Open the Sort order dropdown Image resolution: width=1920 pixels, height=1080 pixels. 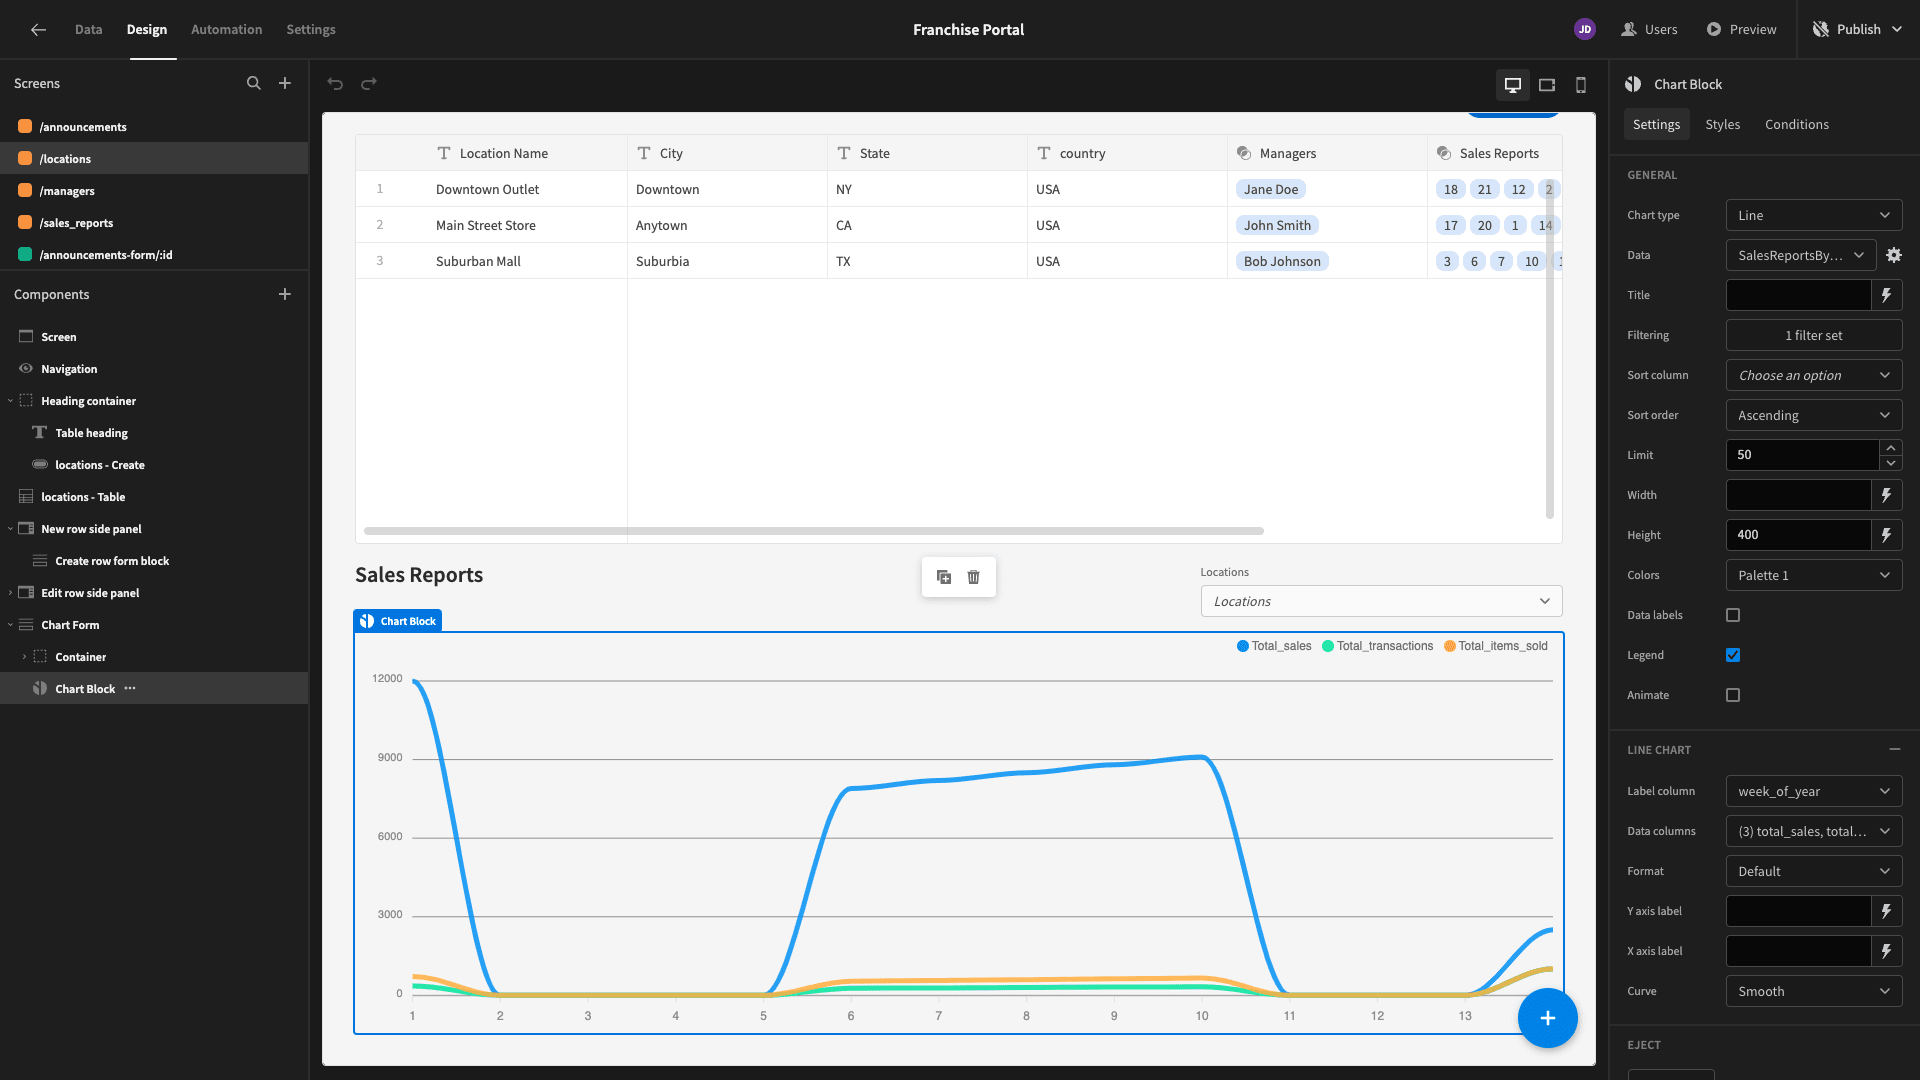point(1814,415)
